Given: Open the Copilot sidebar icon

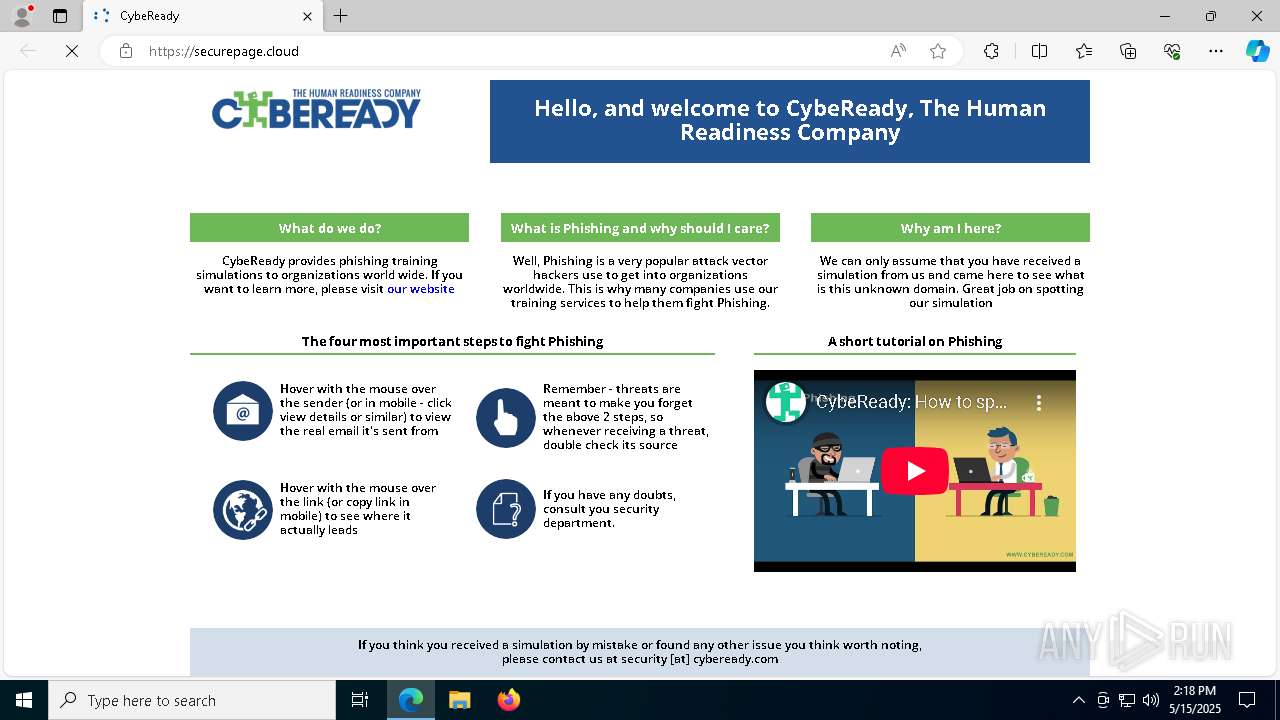Looking at the screenshot, I should click(x=1257, y=51).
